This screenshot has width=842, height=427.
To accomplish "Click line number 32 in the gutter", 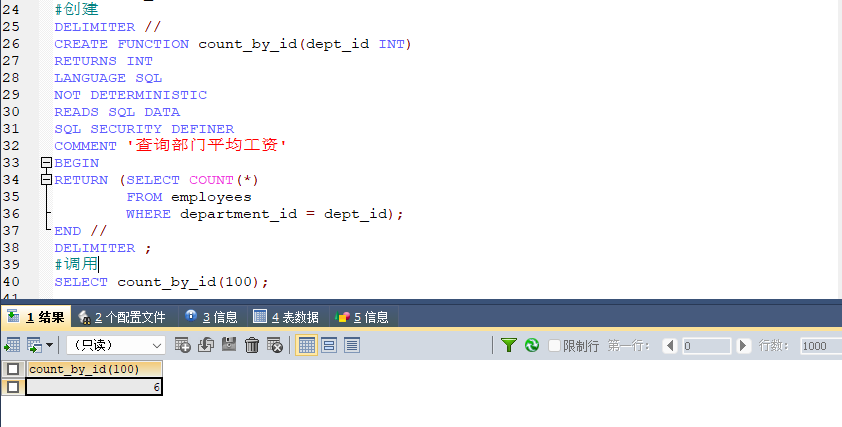I will 11,146.
